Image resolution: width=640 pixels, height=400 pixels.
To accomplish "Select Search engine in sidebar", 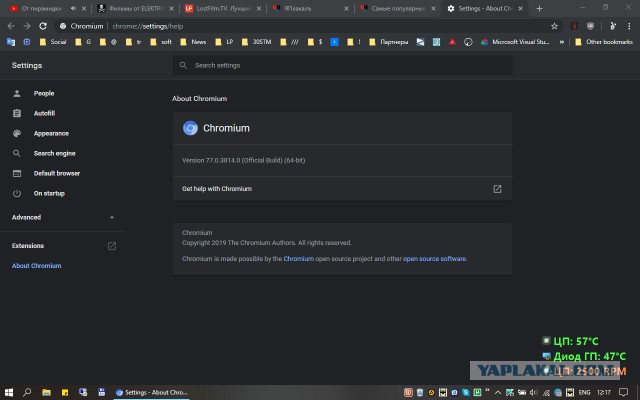I will point(54,153).
